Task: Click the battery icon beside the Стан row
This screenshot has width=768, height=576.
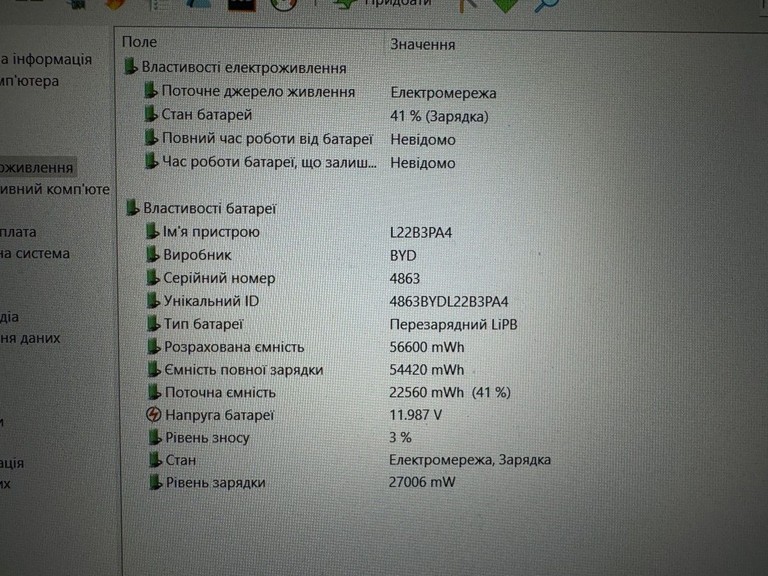Action: click(155, 459)
